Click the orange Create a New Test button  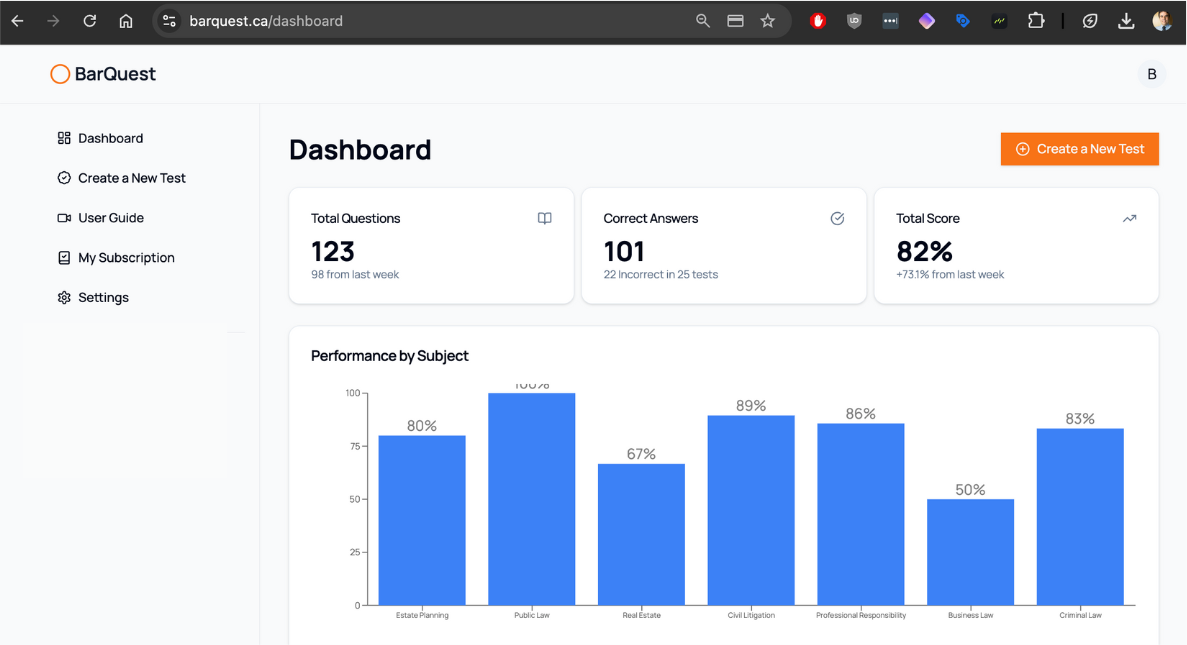(1080, 149)
